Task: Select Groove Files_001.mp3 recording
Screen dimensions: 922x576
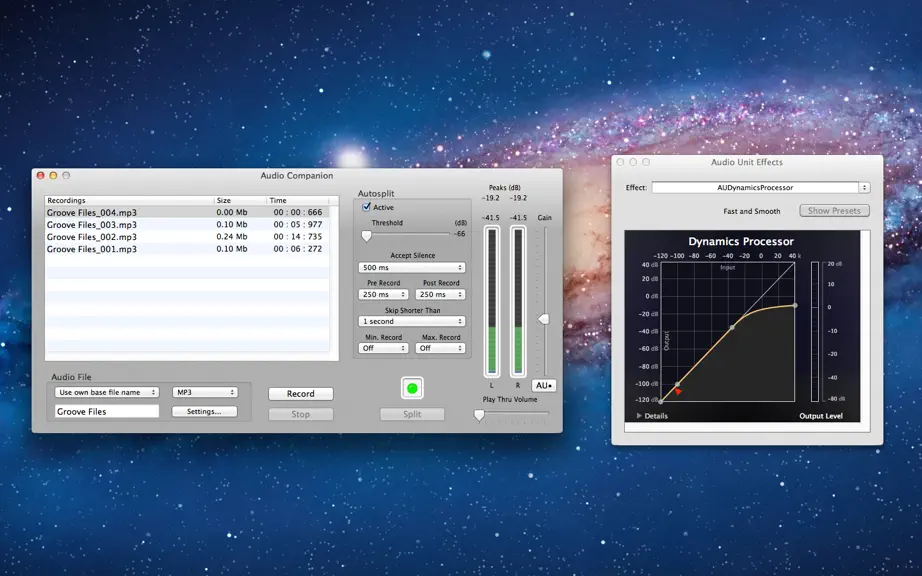Action: coord(187,249)
